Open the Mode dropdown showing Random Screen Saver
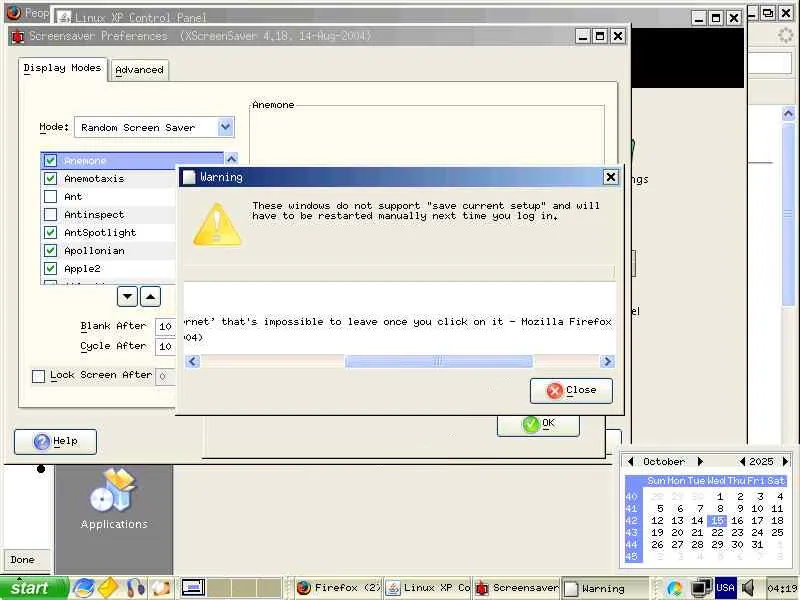This screenshot has width=800, height=600. 154,128
